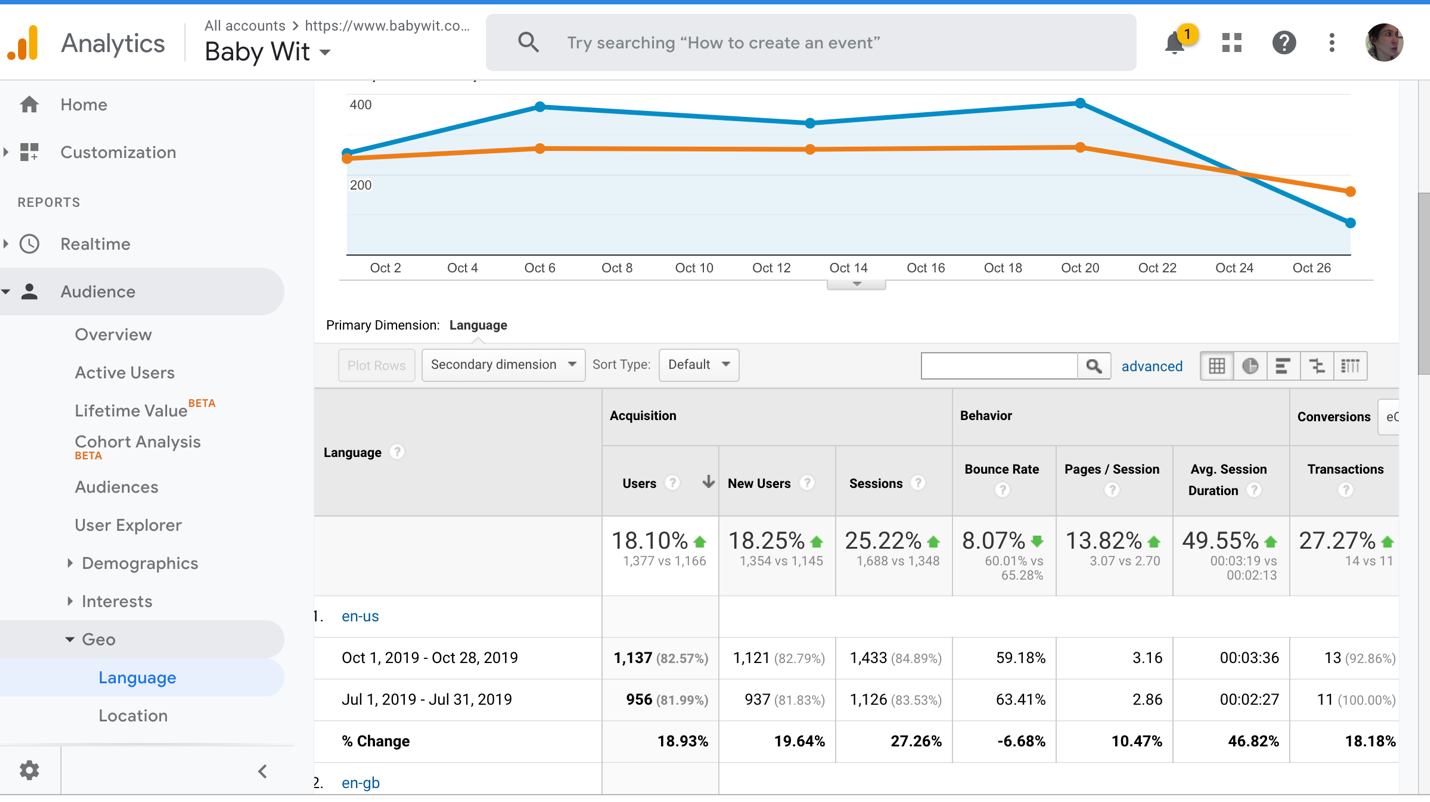
Task: Switch to Performance bar view icon
Action: (1283, 366)
